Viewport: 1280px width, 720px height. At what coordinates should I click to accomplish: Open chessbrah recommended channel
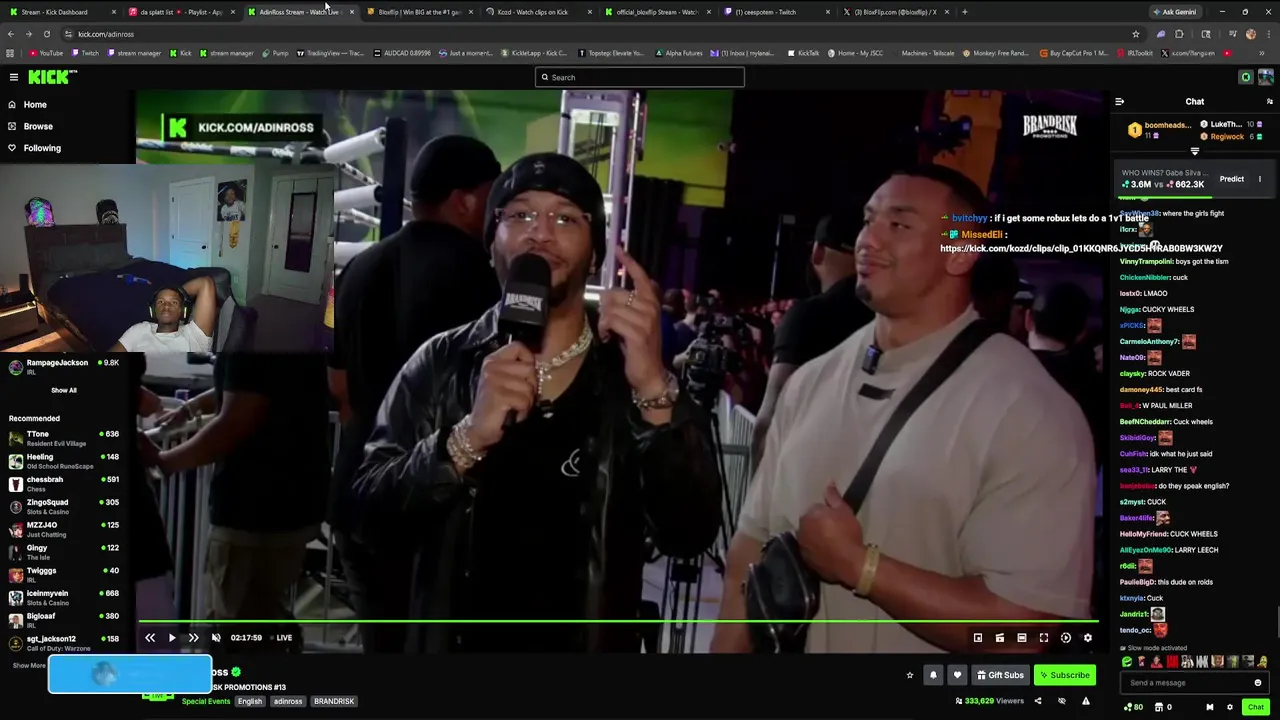65,483
